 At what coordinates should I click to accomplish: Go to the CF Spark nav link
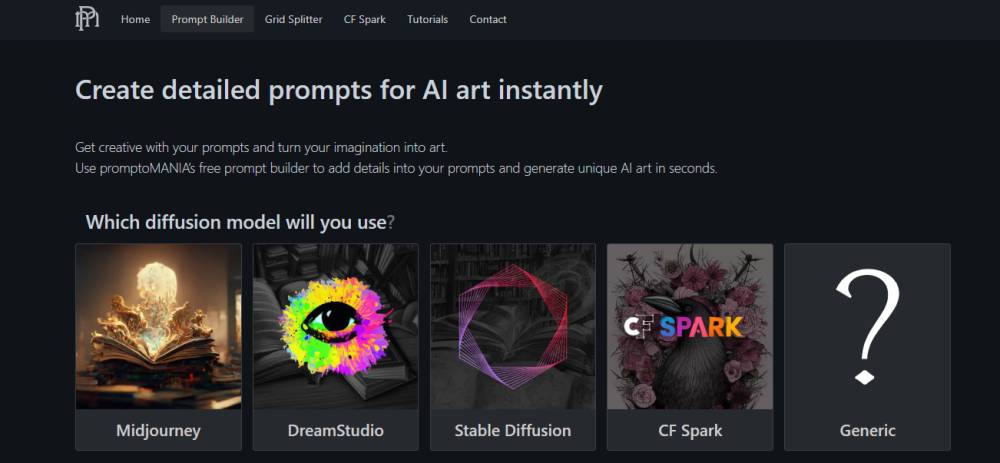pyautogui.click(x=365, y=19)
